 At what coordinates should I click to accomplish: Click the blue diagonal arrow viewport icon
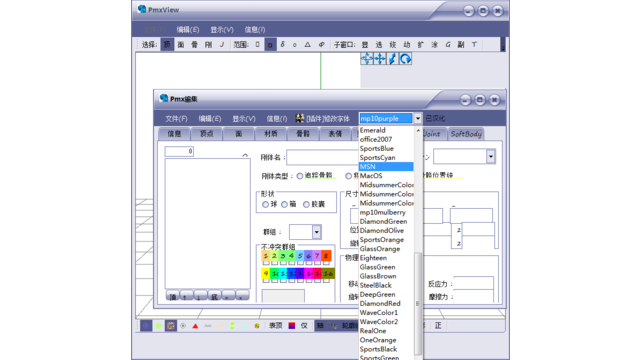click(x=392, y=59)
